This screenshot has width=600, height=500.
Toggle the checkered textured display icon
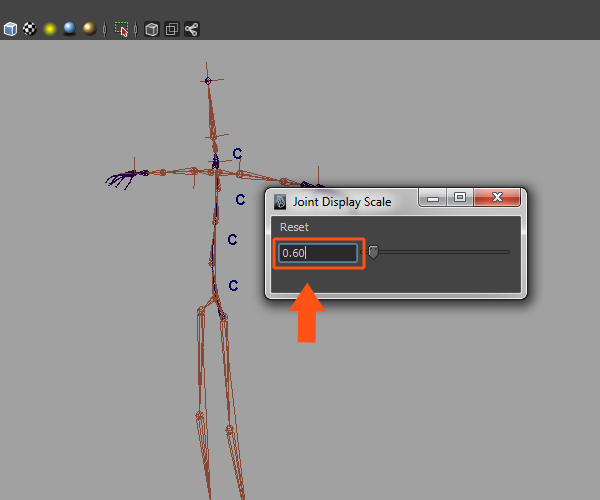[29, 29]
